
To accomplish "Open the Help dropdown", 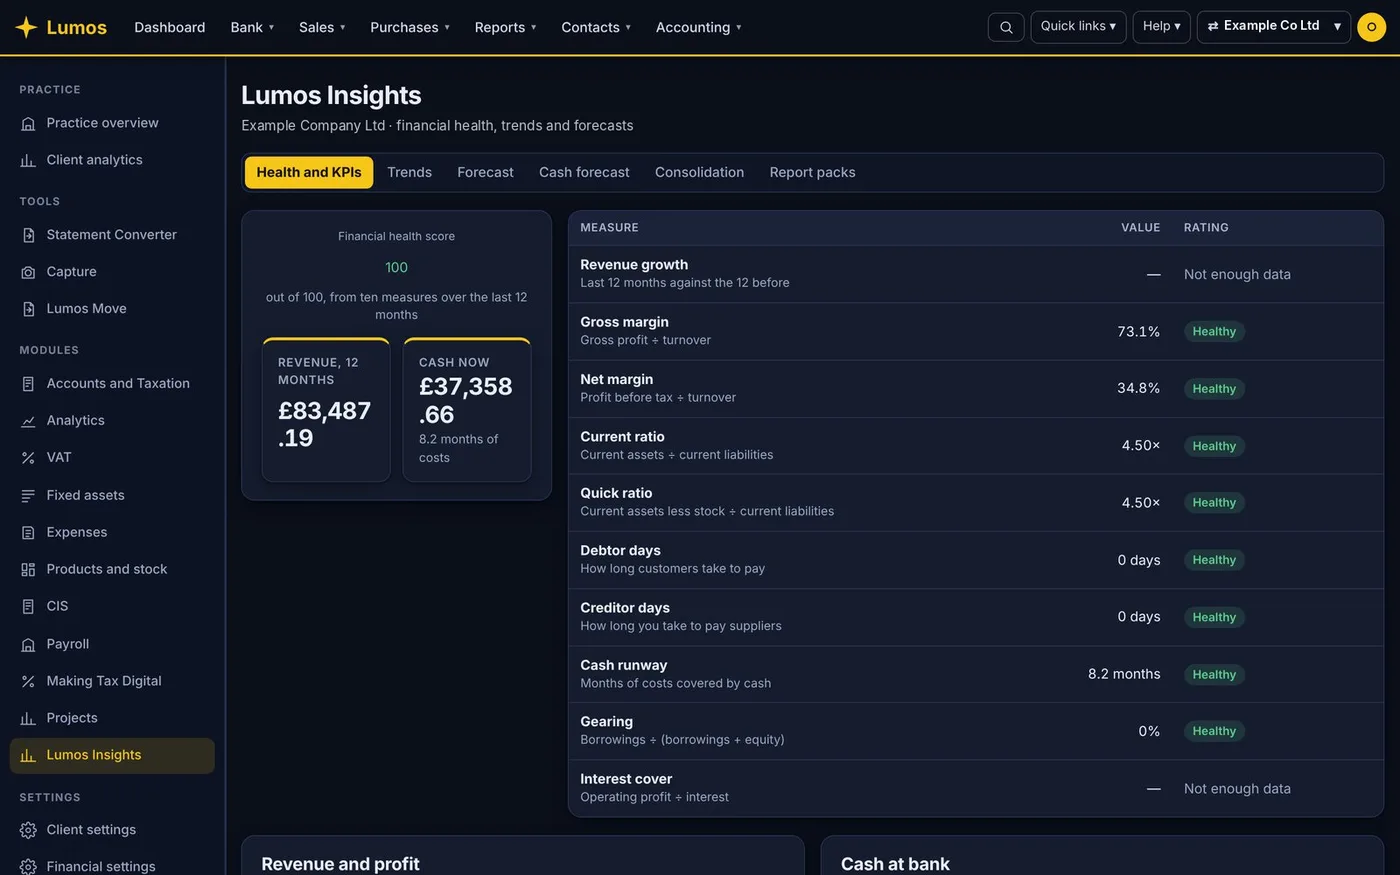I will [1162, 26].
